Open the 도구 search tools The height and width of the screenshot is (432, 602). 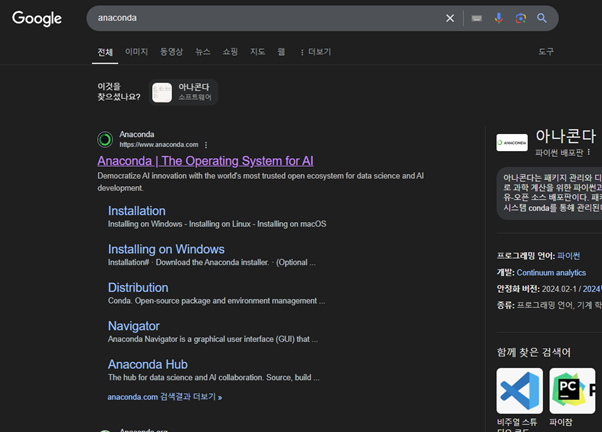[x=546, y=52]
